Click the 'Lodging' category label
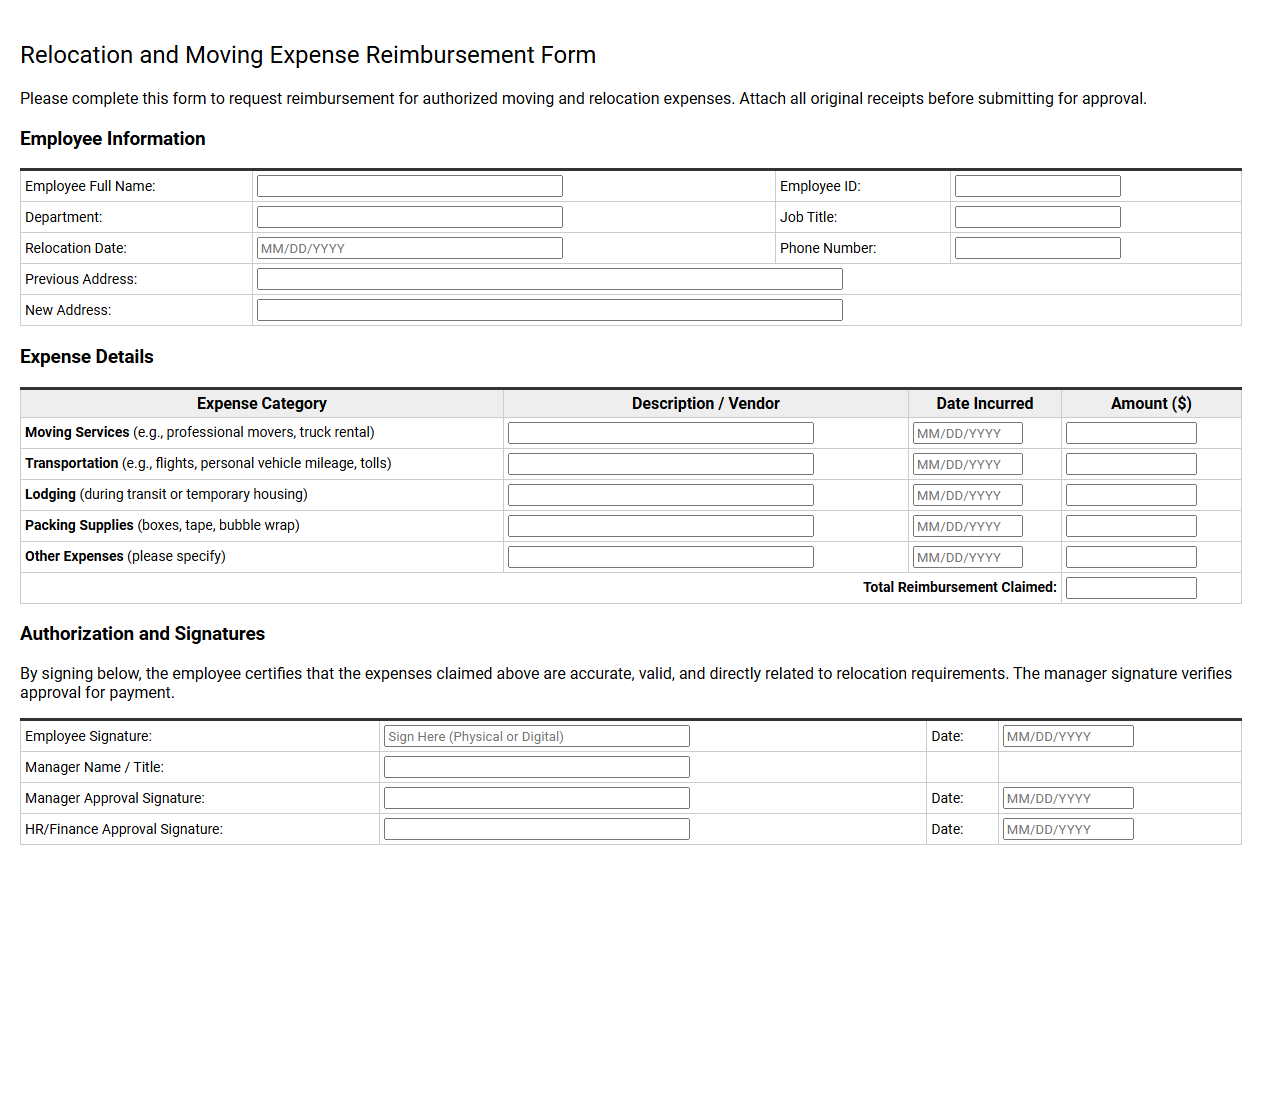The height and width of the screenshot is (1120, 1262). [50, 494]
